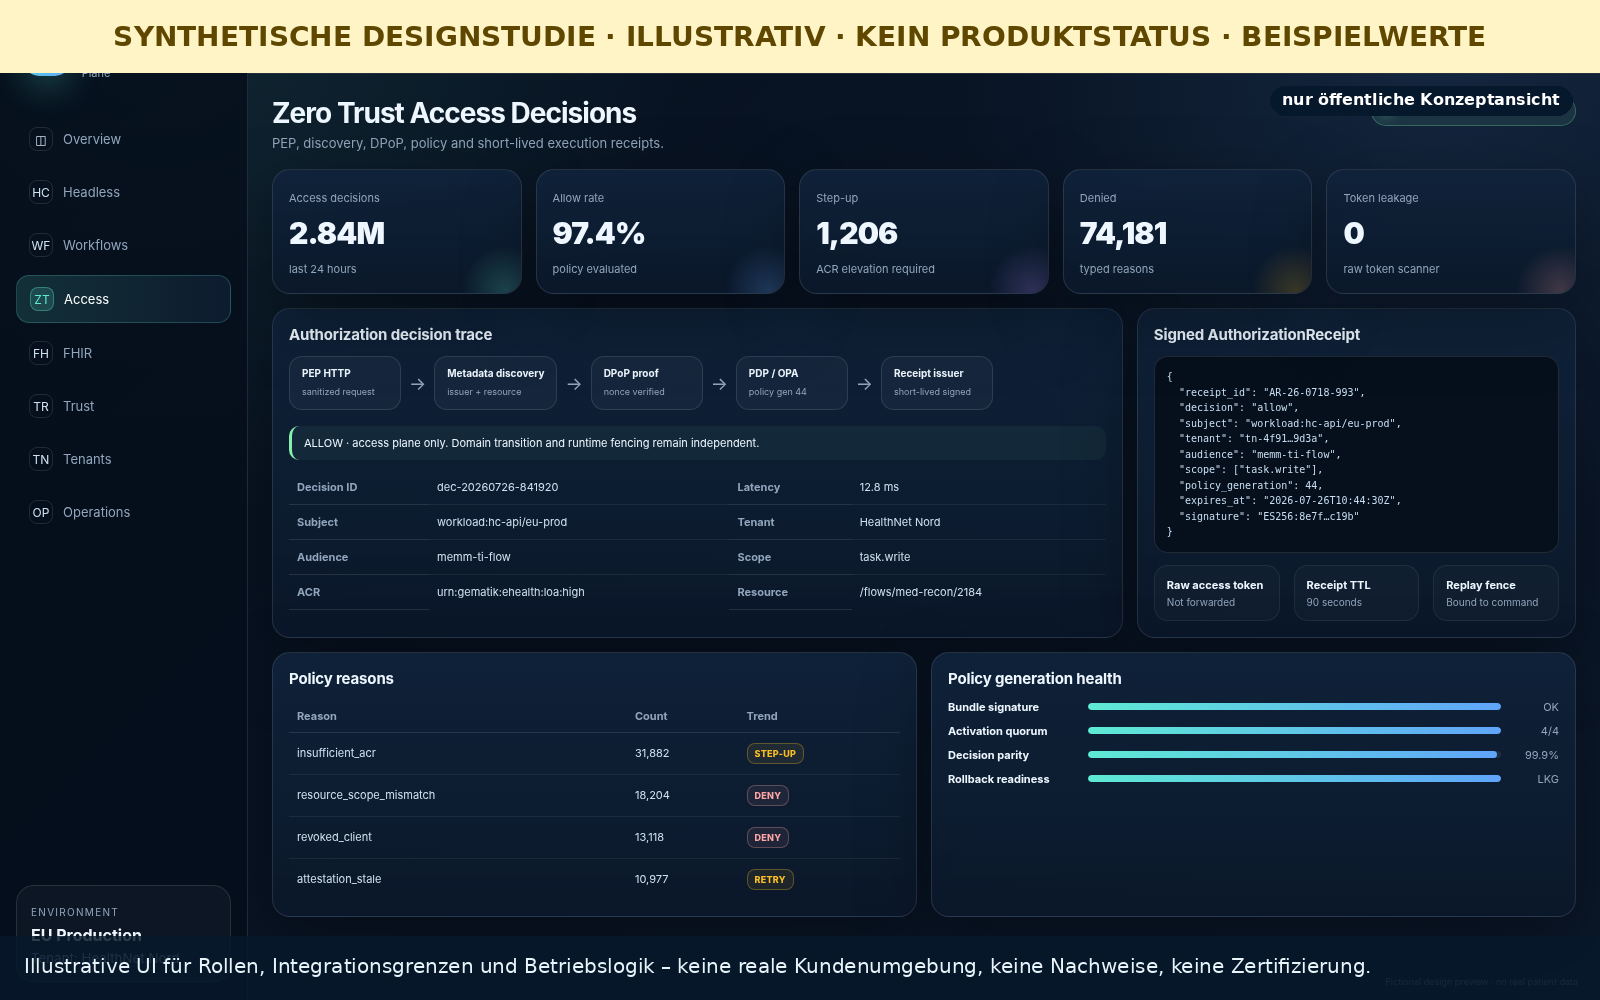Click the ALLOW access plane only notice
The image size is (1600, 1000).
coord(697,443)
